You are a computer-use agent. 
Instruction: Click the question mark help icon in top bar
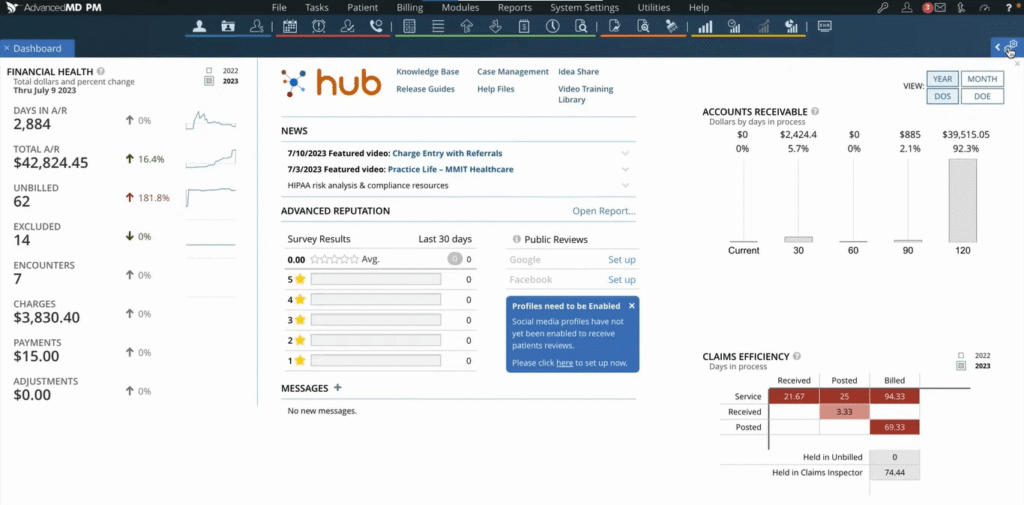[x=1009, y=8]
